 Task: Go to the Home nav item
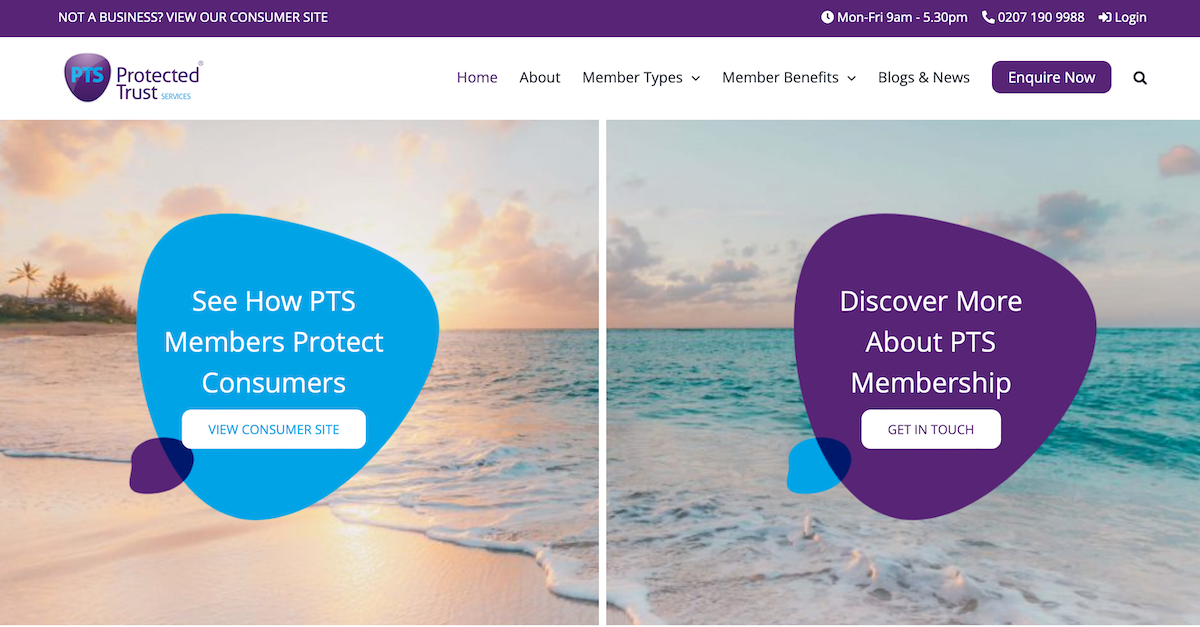coord(477,78)
